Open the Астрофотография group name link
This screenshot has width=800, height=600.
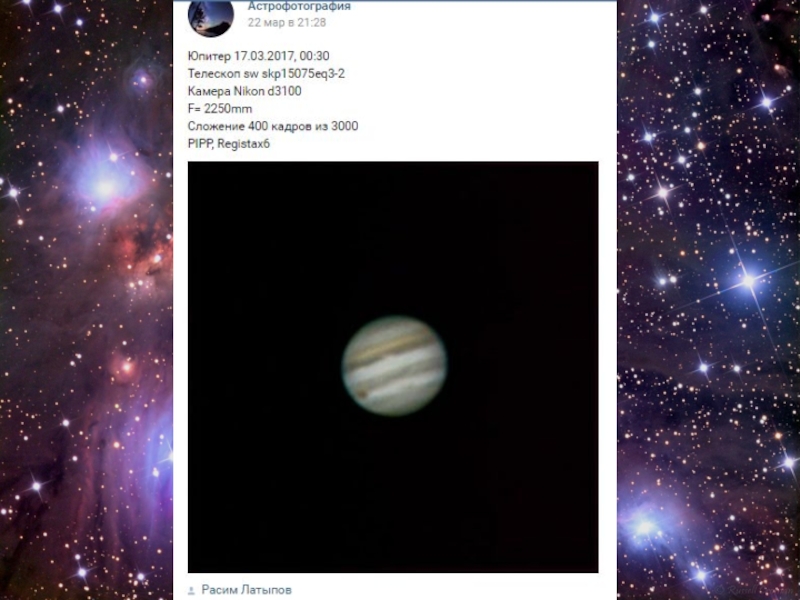(x=299, y=6)
